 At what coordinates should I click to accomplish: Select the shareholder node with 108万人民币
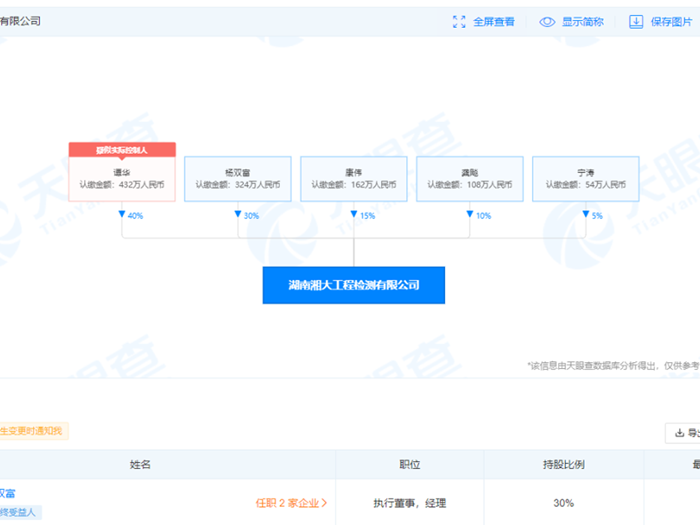(470, 179)
